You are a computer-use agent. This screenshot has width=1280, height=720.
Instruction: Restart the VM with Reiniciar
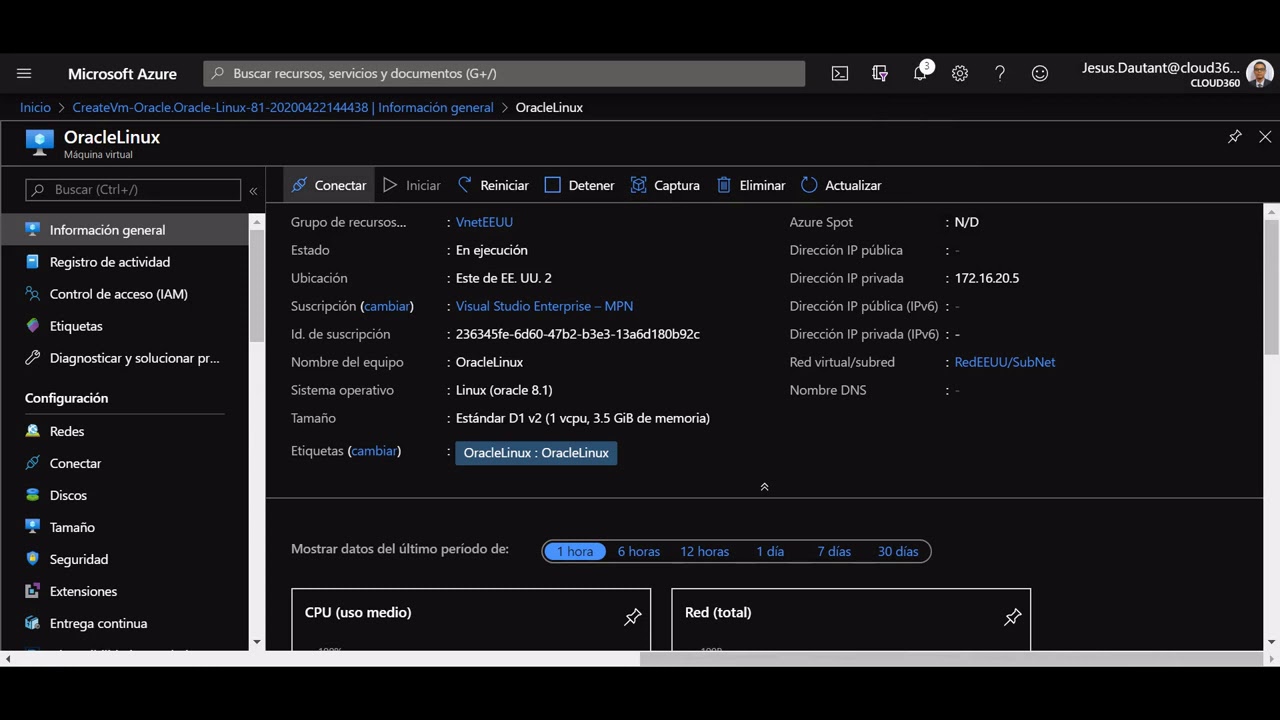point(493,185)
